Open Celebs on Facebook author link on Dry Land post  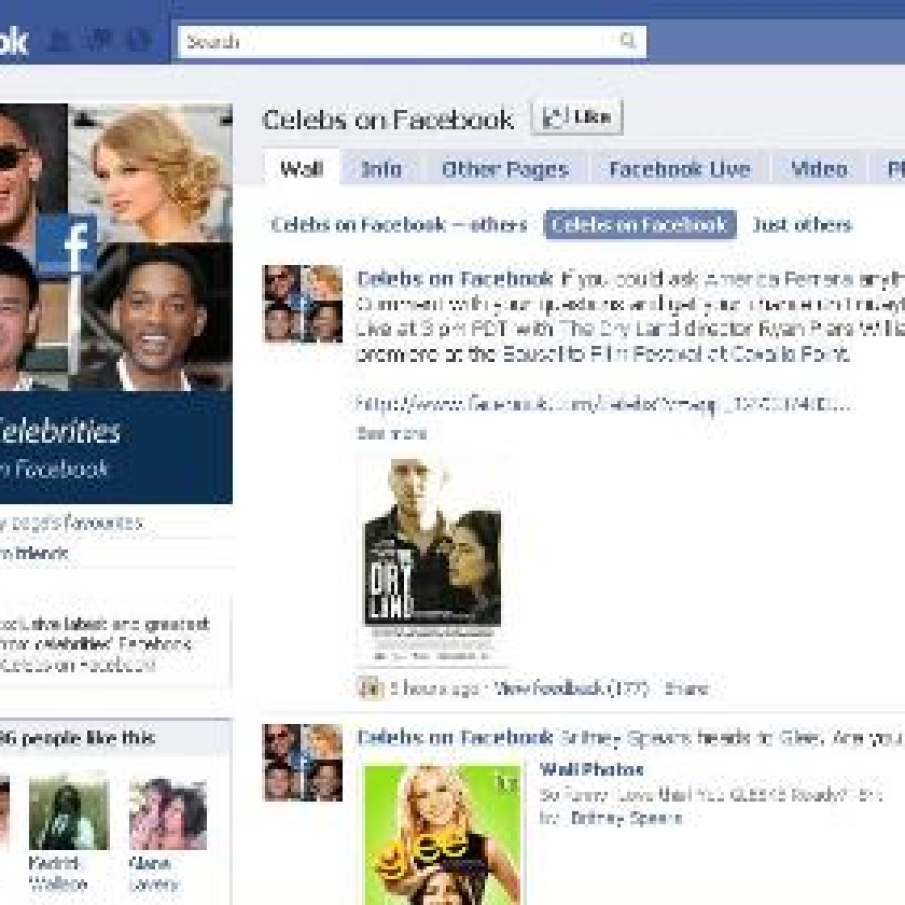point(455,279)
